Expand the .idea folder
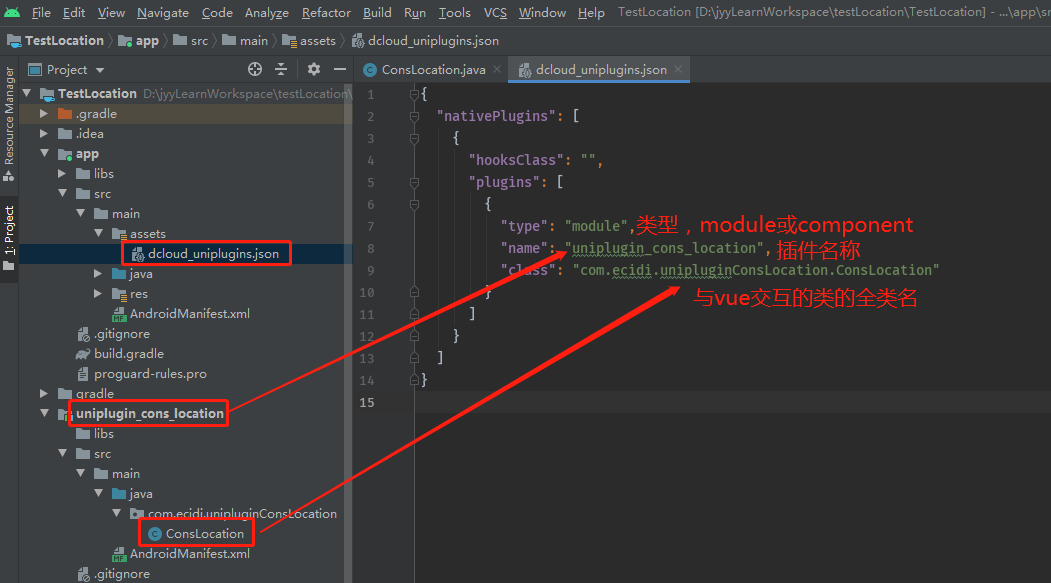The width and height of the screenshot is (1051, 583). coord(44,133)
